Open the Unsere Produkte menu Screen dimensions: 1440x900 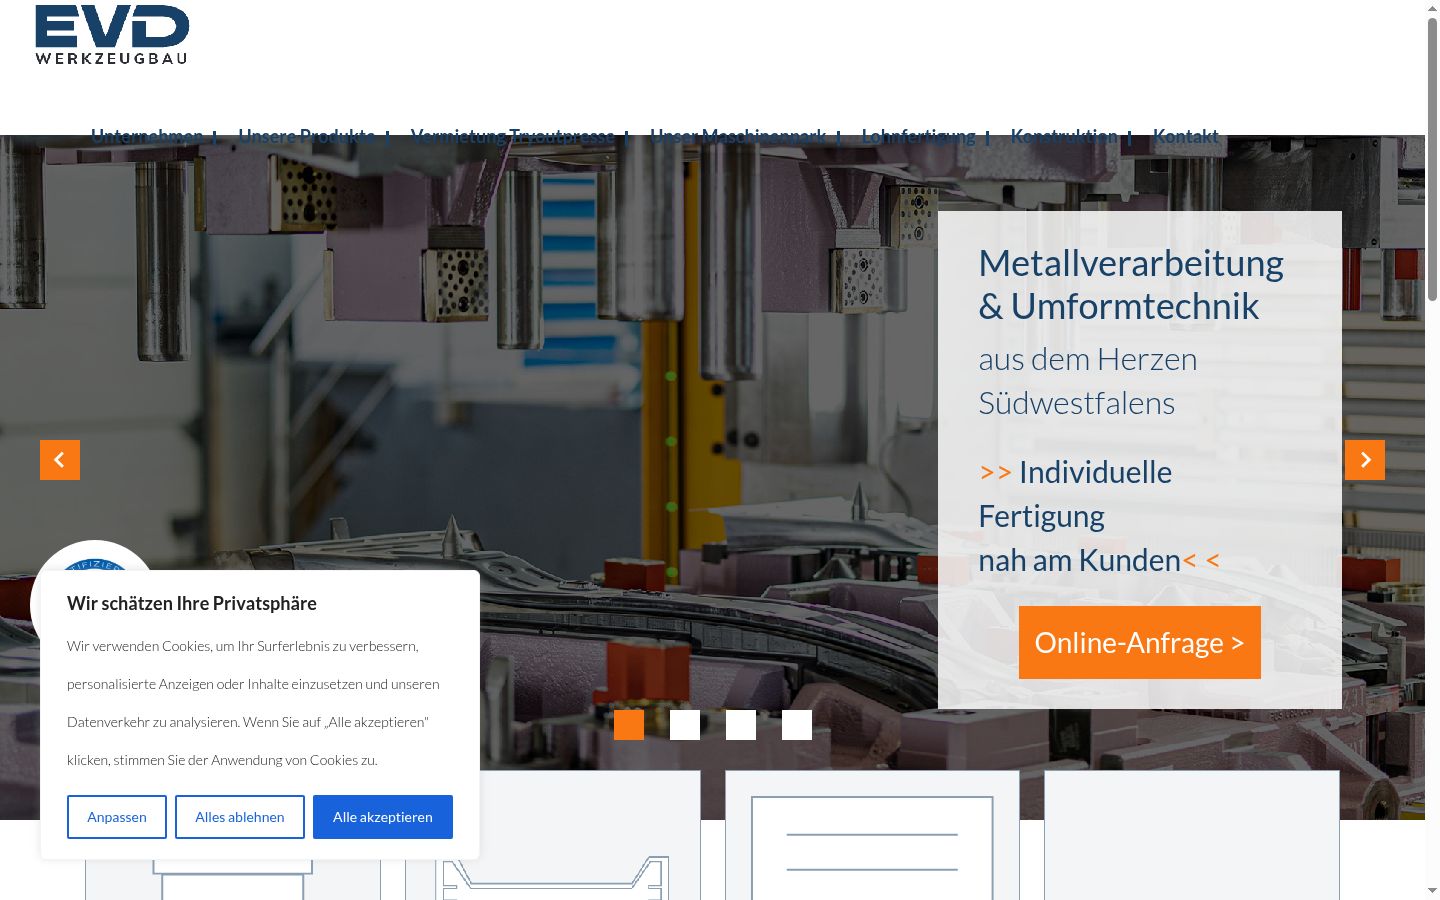pos(307,136)
